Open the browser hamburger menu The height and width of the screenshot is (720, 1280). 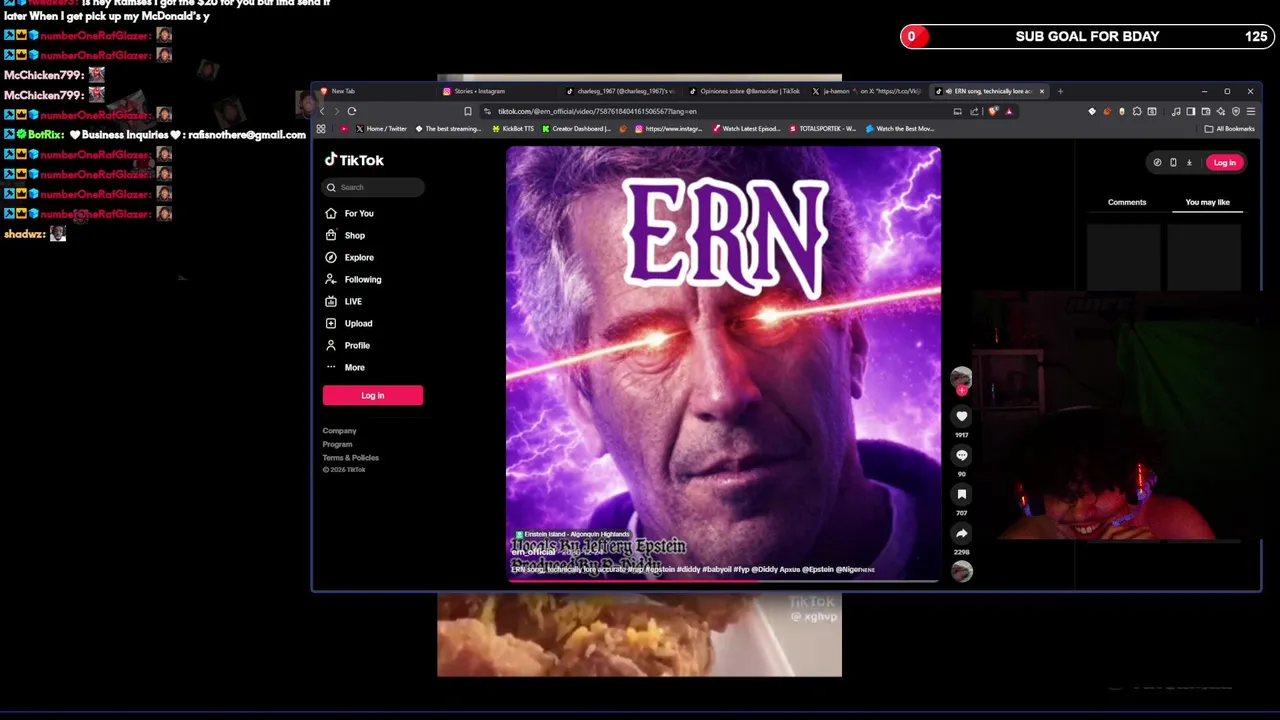(1251, 111)
